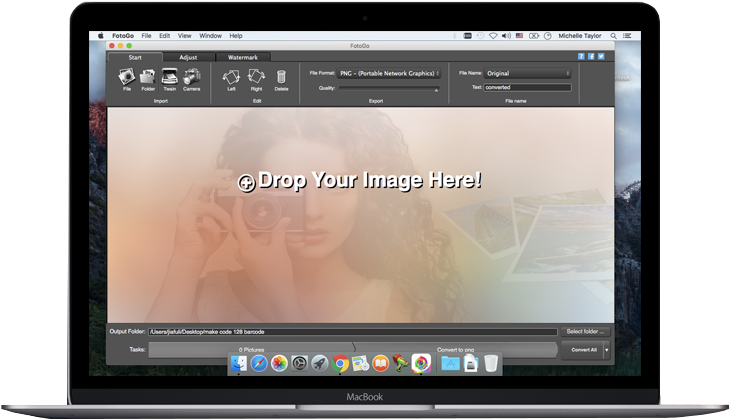Click the battery icon in menu bar

[534, 36]
